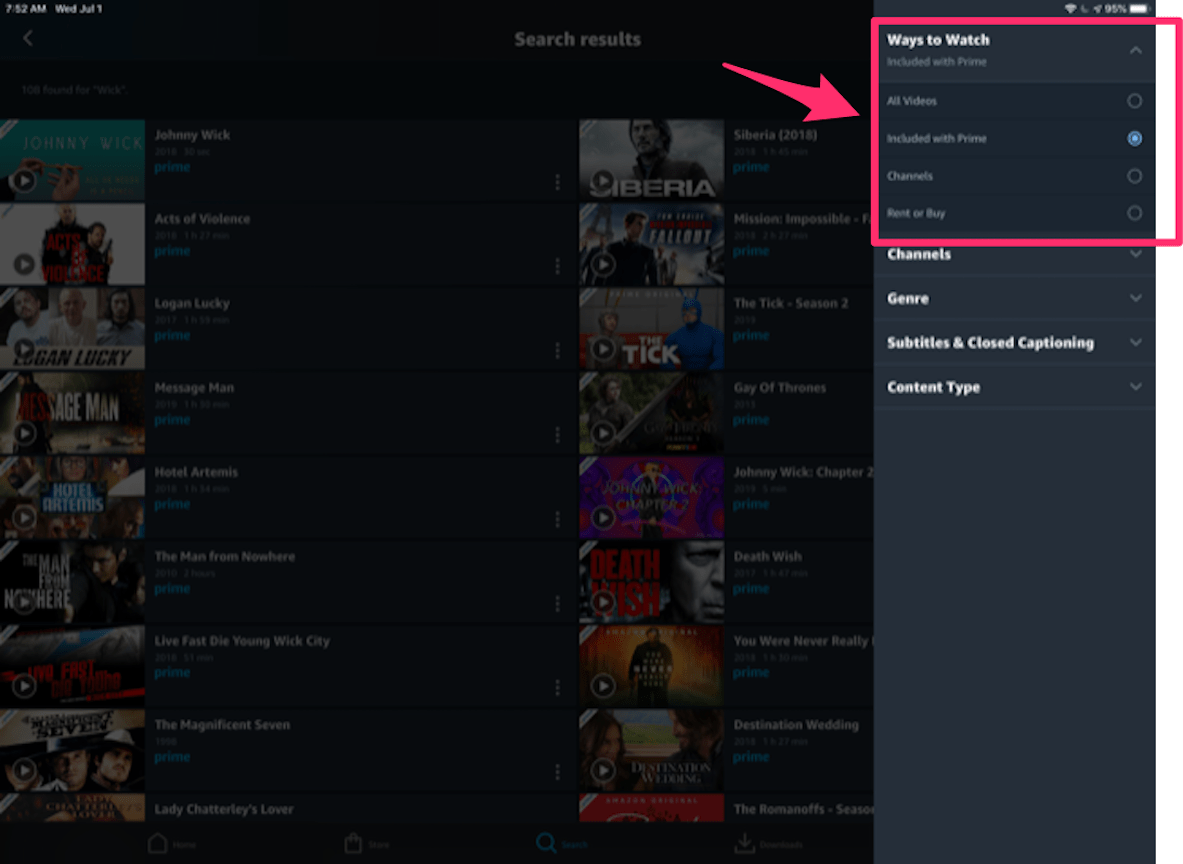
Task: Select the Rent or Buy radio option
Action: (1134, 214)
